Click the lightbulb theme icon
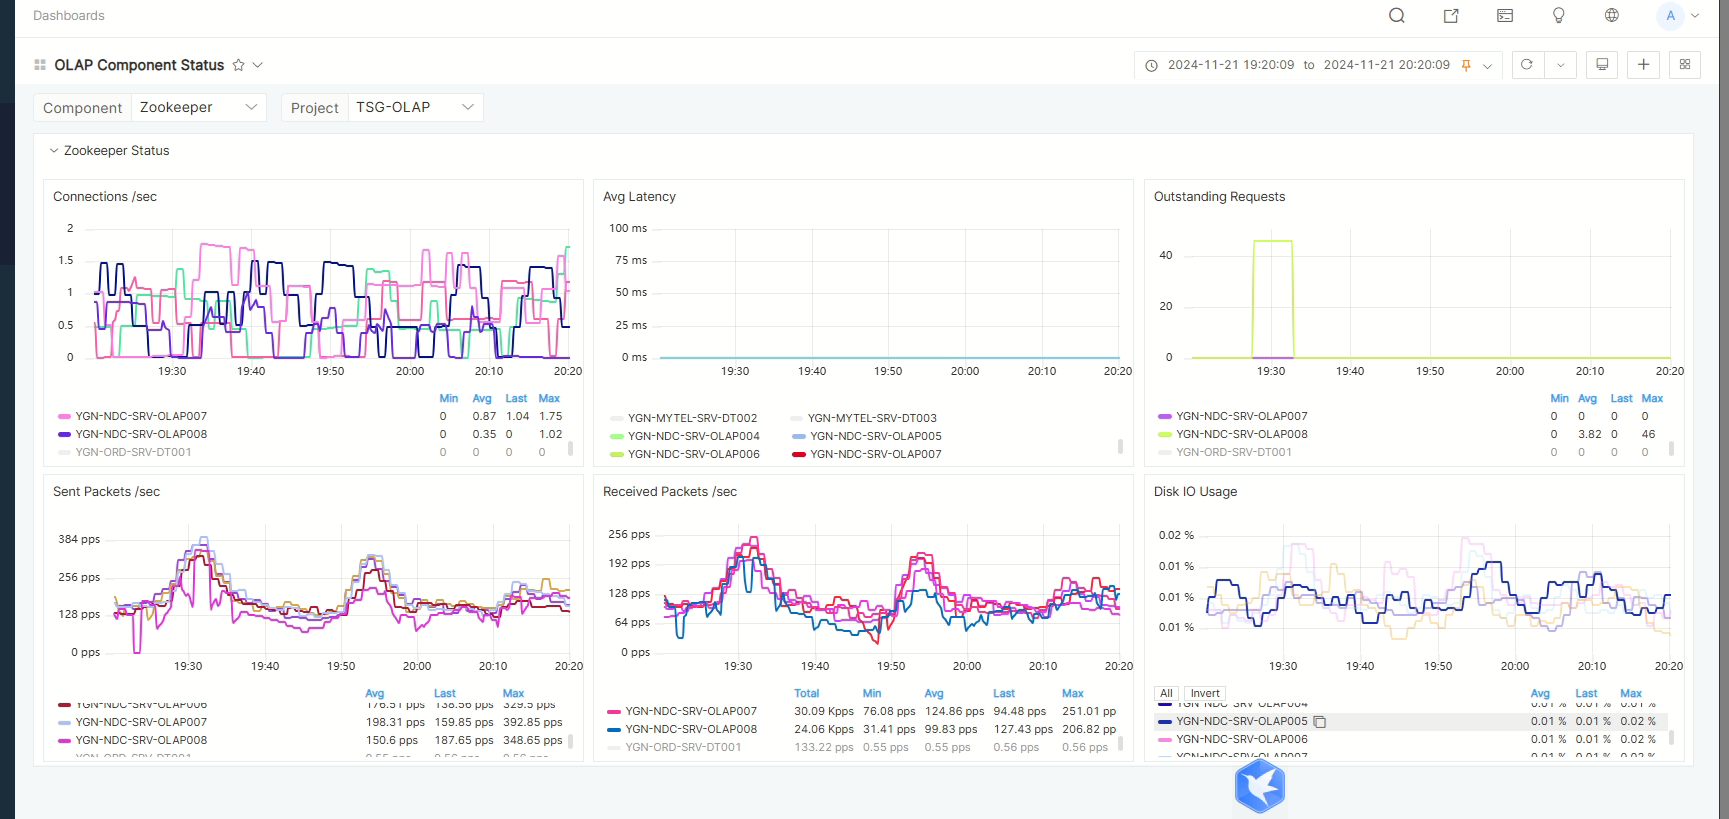Viewport: 1729px width, 819px height. point(1558,15)
